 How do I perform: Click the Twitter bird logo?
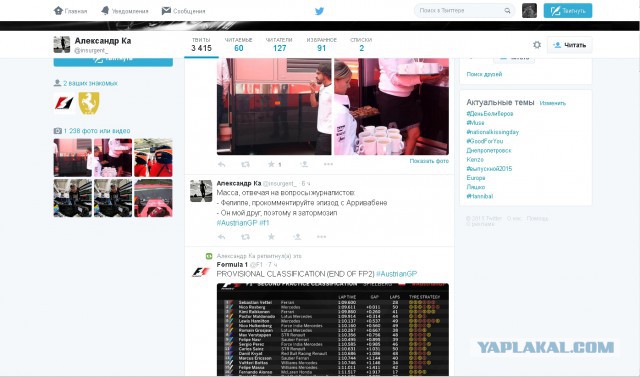tap(320, 11)
